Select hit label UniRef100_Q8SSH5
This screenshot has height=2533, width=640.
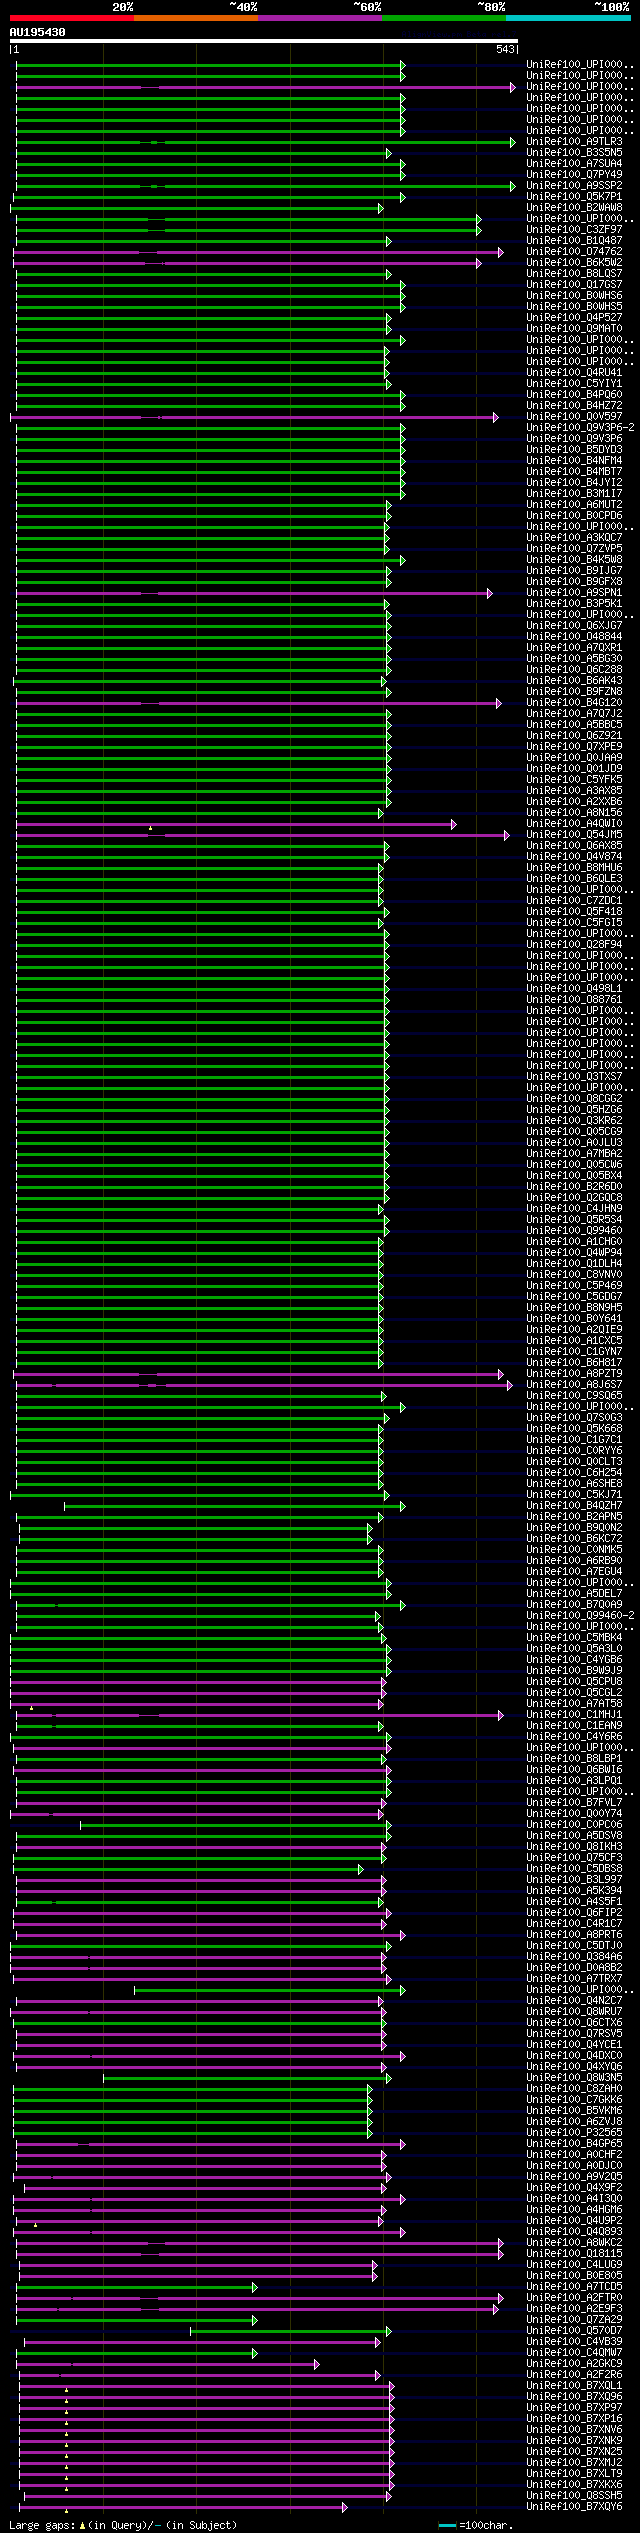(574, 2496)
